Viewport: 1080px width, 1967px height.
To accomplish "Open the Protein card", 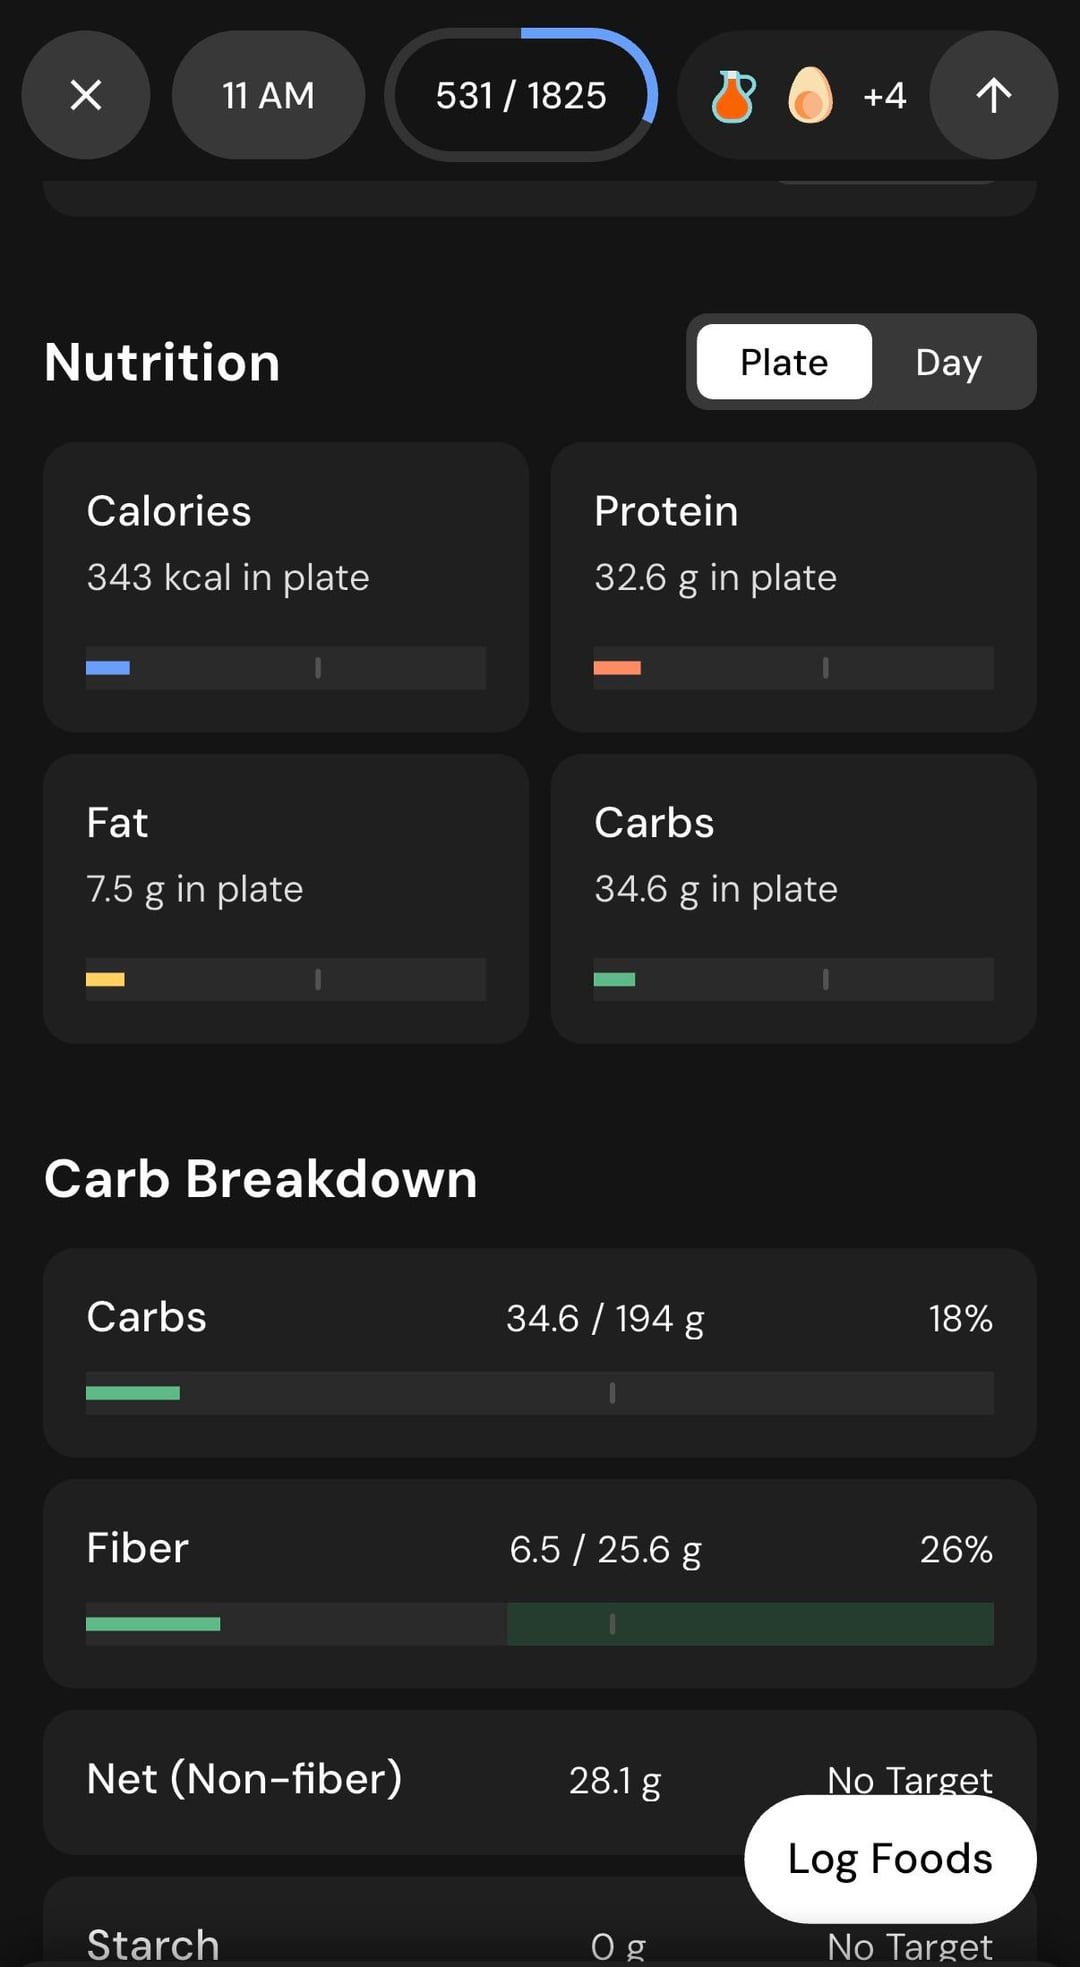I will coord(793,586).
